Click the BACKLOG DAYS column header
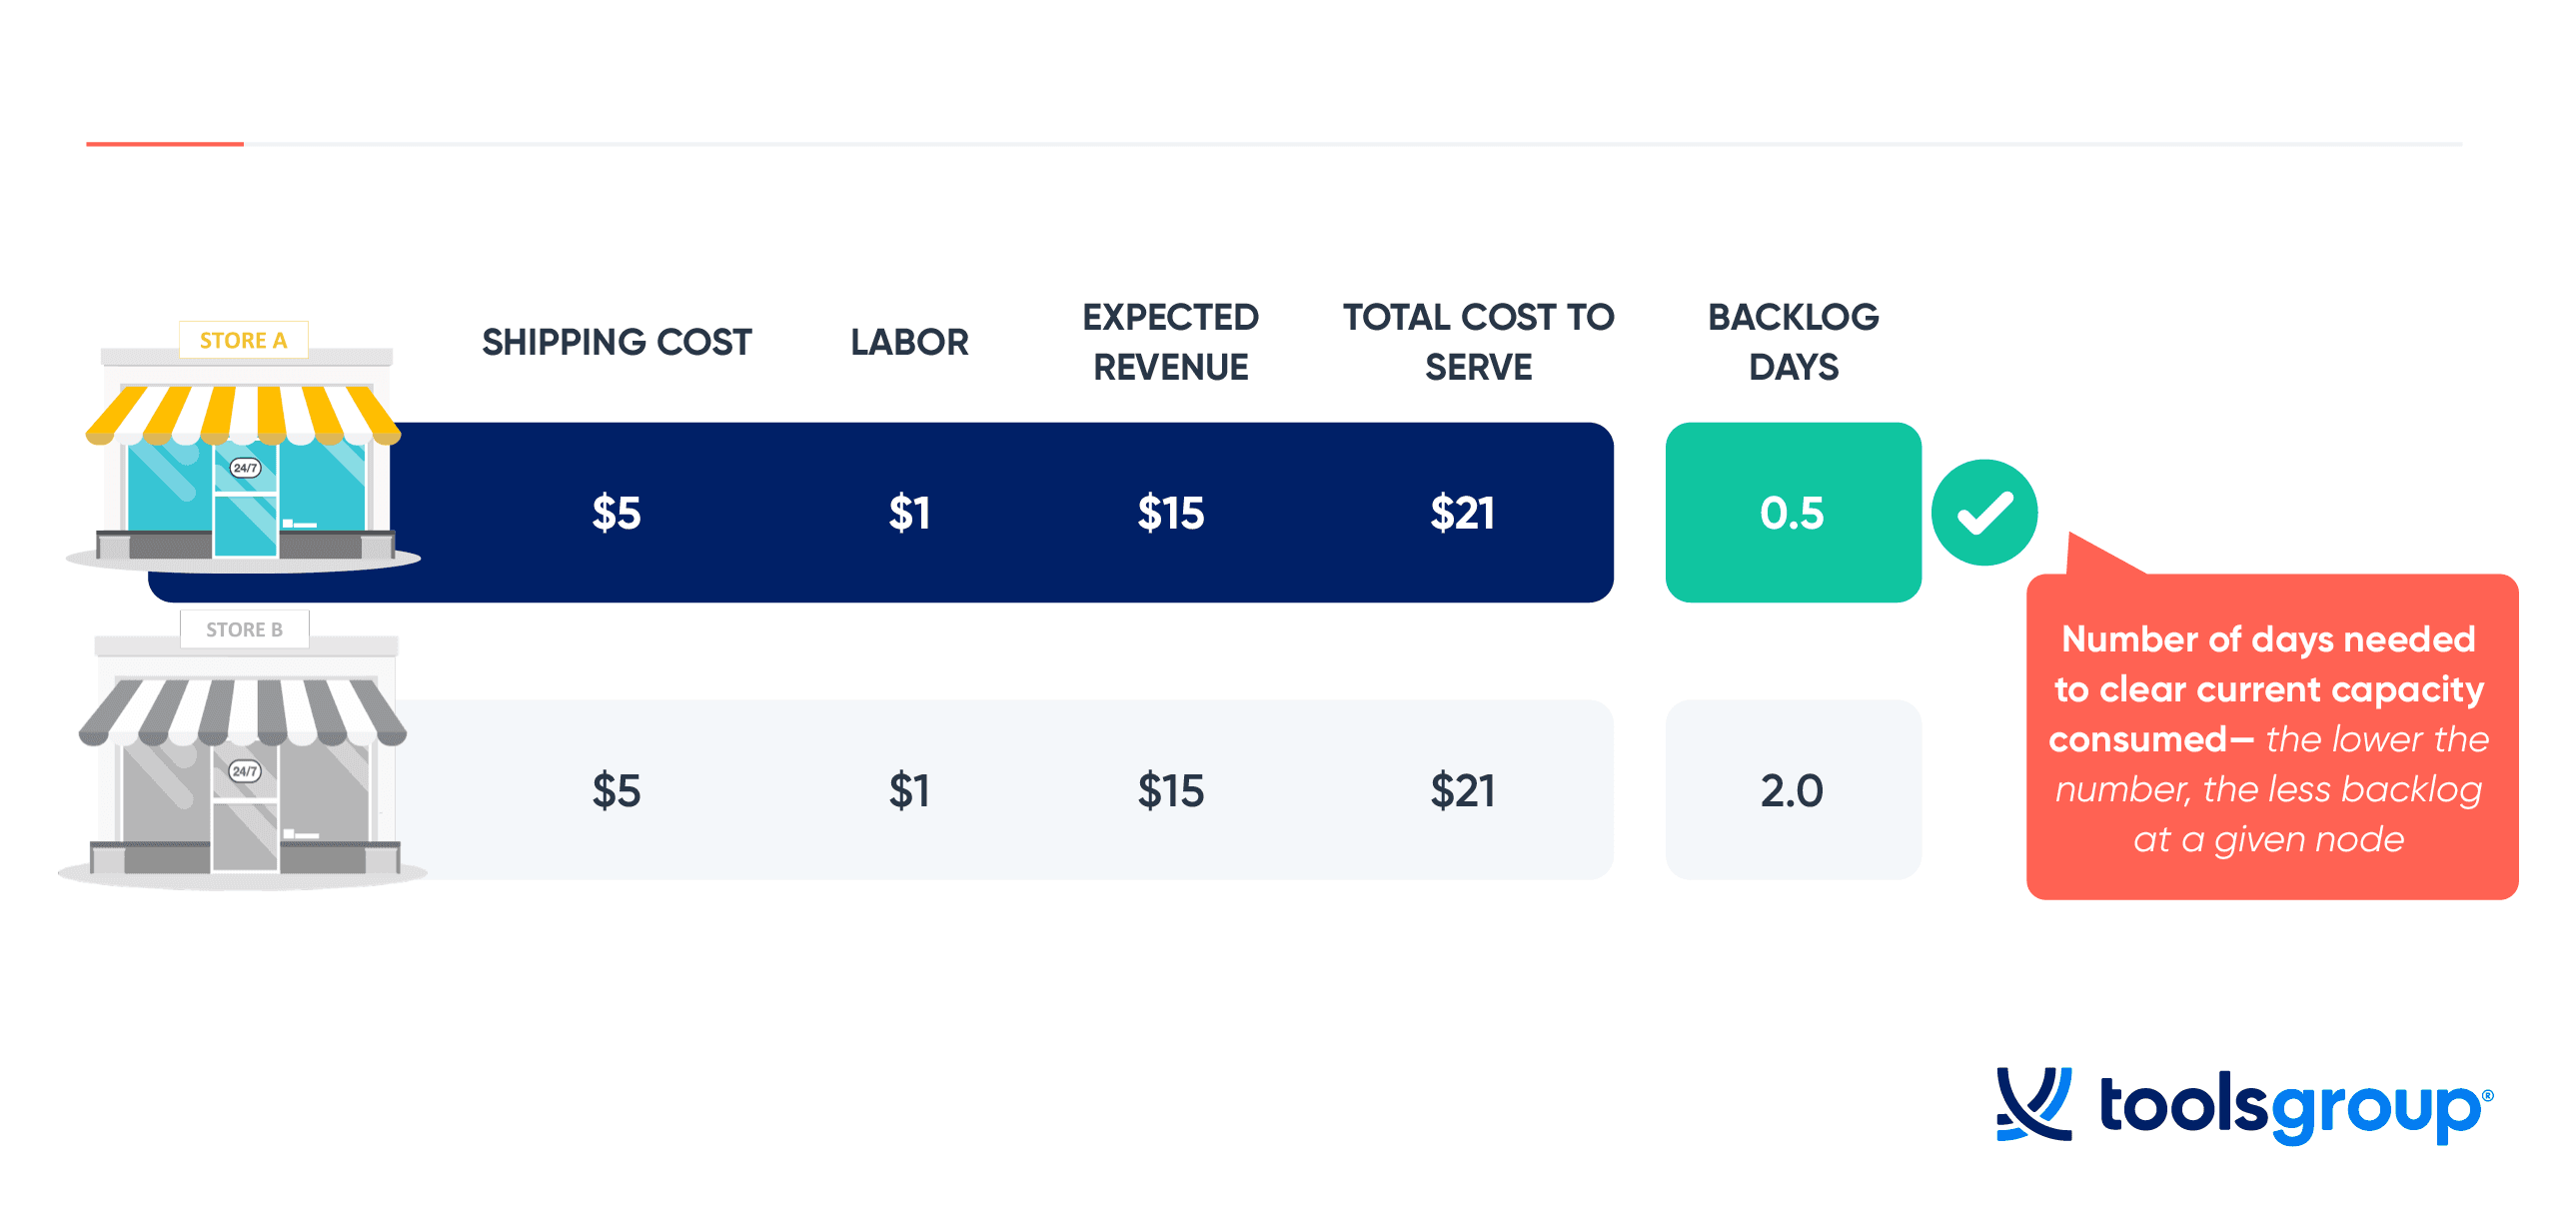This screenshot has height=1211, width=2576. (x=1793, y=342)
